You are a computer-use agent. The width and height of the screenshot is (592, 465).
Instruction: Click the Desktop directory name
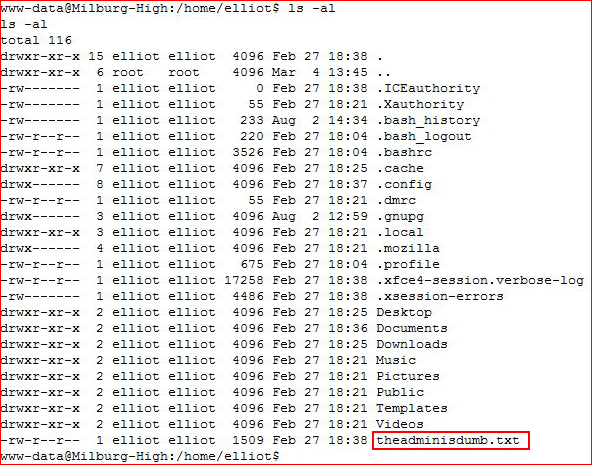click(404, 312)
